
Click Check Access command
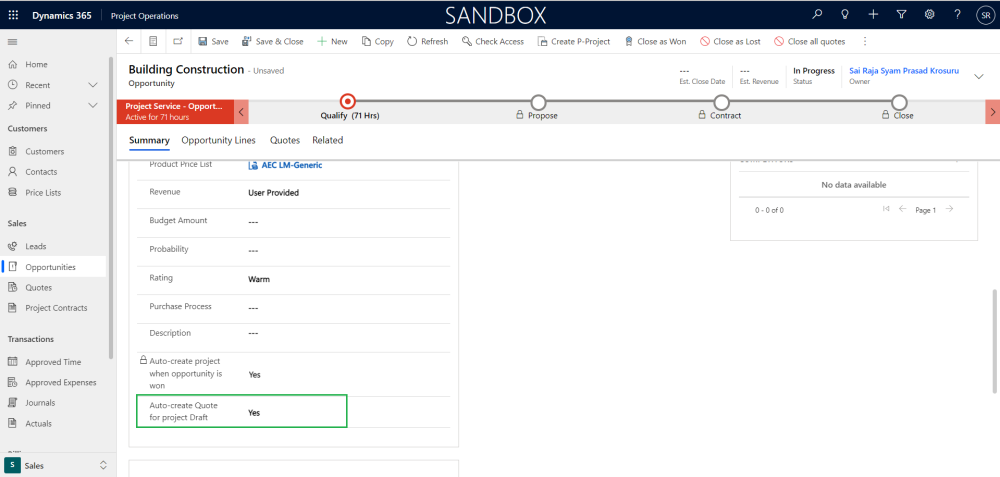pyautogui.click(x=493, y=41)
